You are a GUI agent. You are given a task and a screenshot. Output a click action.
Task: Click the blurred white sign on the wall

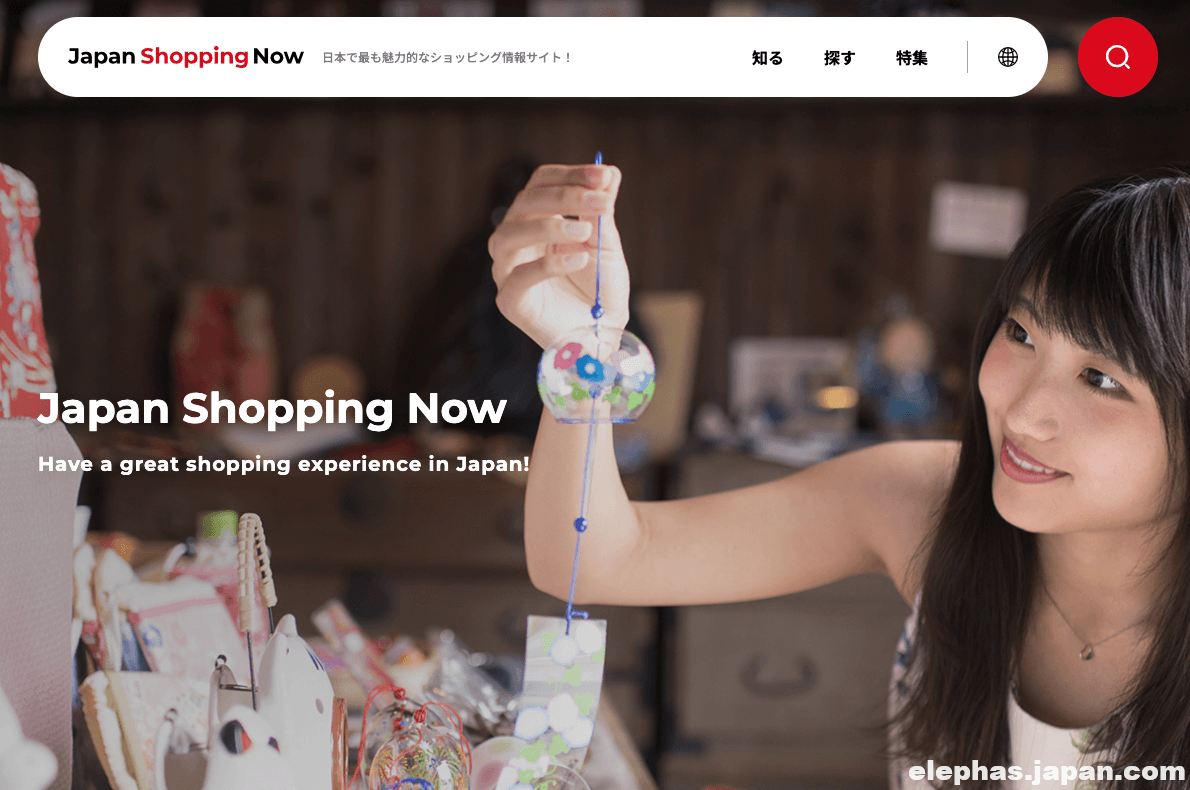978,219
